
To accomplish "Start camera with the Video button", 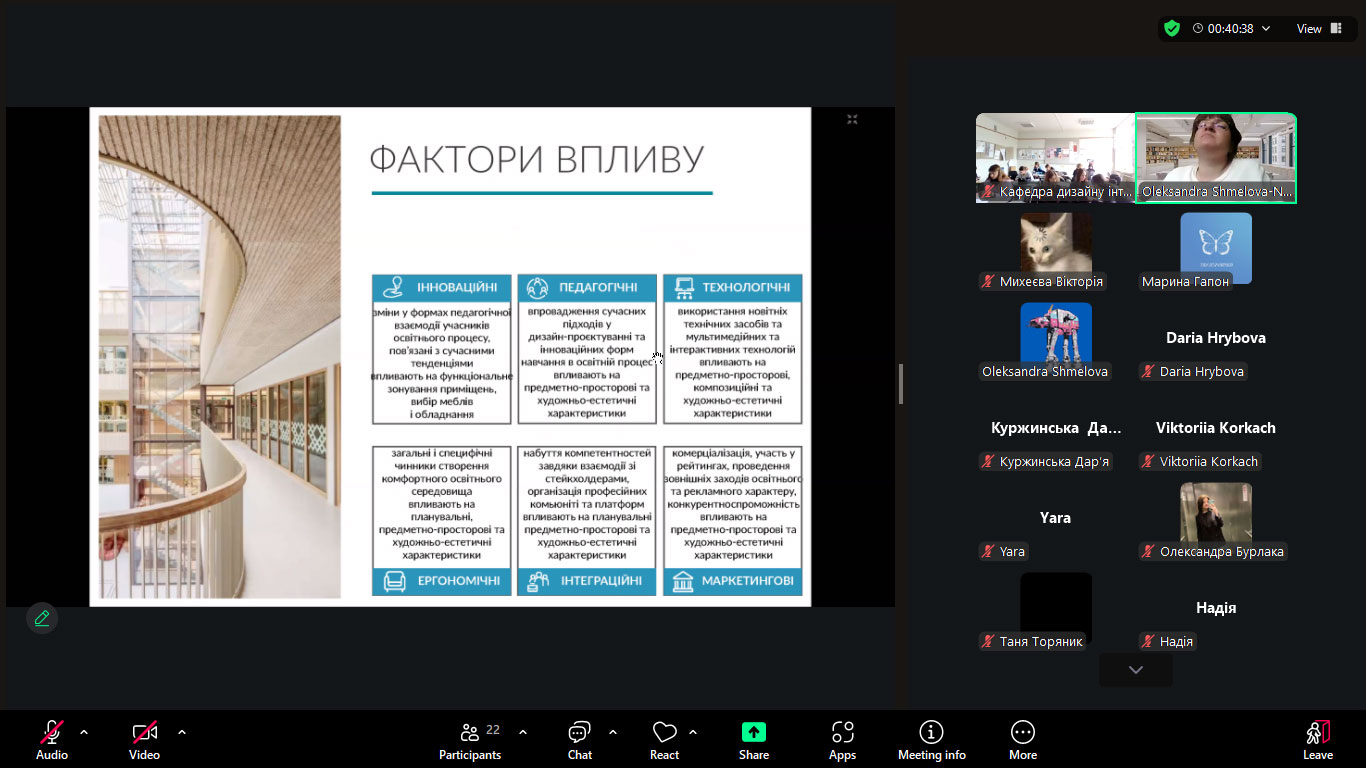I will pos(144,740).
